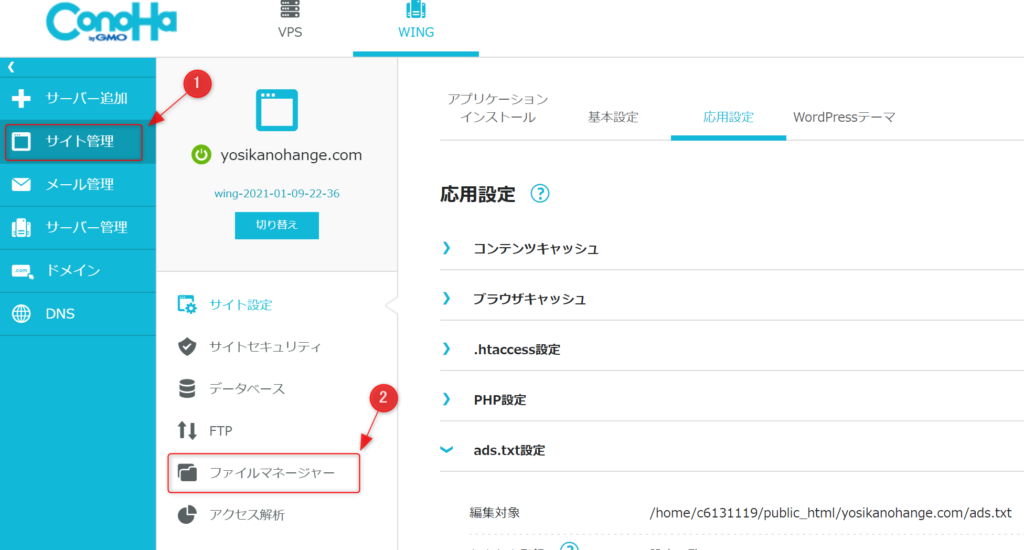Viewport: 1024px width, 550px height.
Task: Click the globe icon for DNS
Action: pyautogui.click(x=21, y=314)
